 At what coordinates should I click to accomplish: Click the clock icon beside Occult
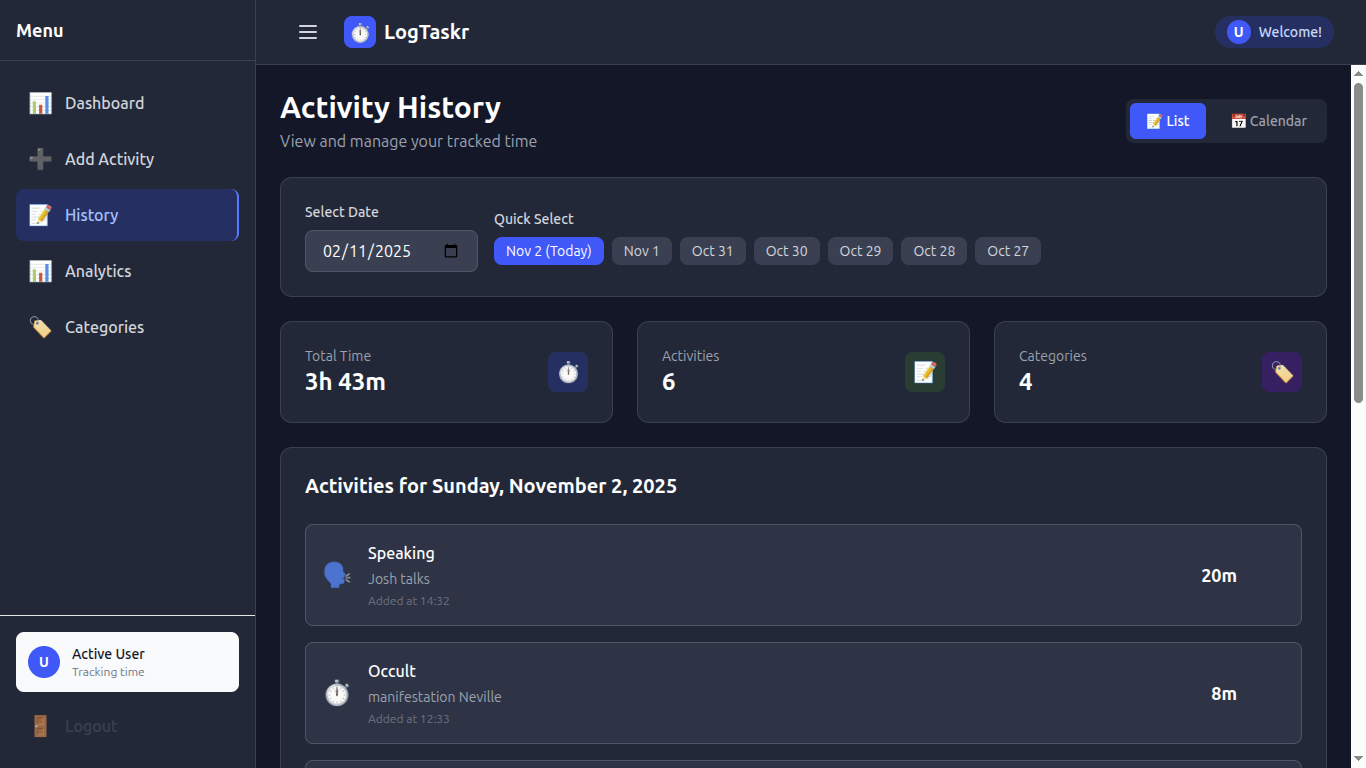point(336,693)
